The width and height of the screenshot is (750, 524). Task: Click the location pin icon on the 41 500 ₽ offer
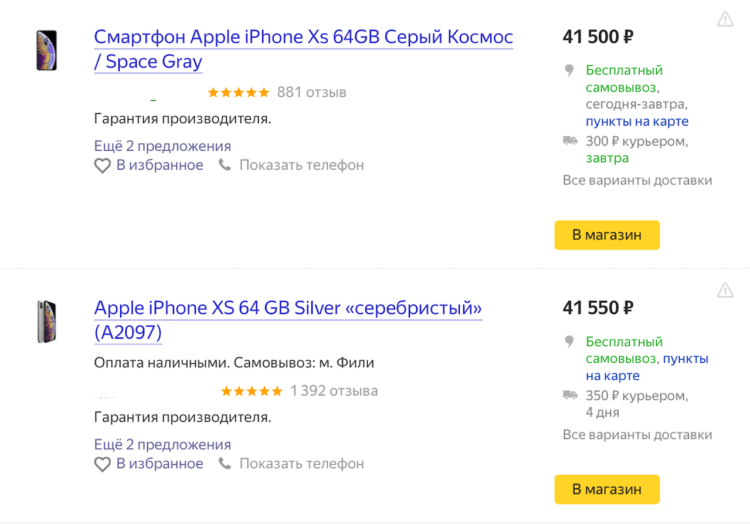[x=569, y=70]
